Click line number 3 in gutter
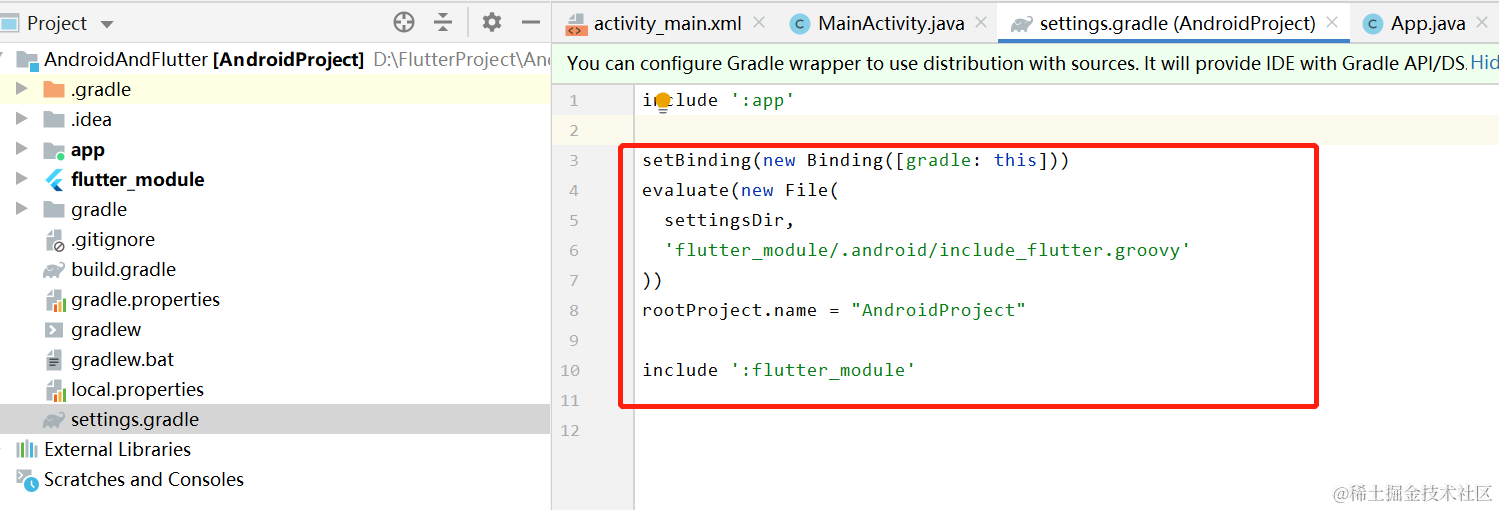Image resolution: width=1499 pixels, height=510 pixels. 574,160
